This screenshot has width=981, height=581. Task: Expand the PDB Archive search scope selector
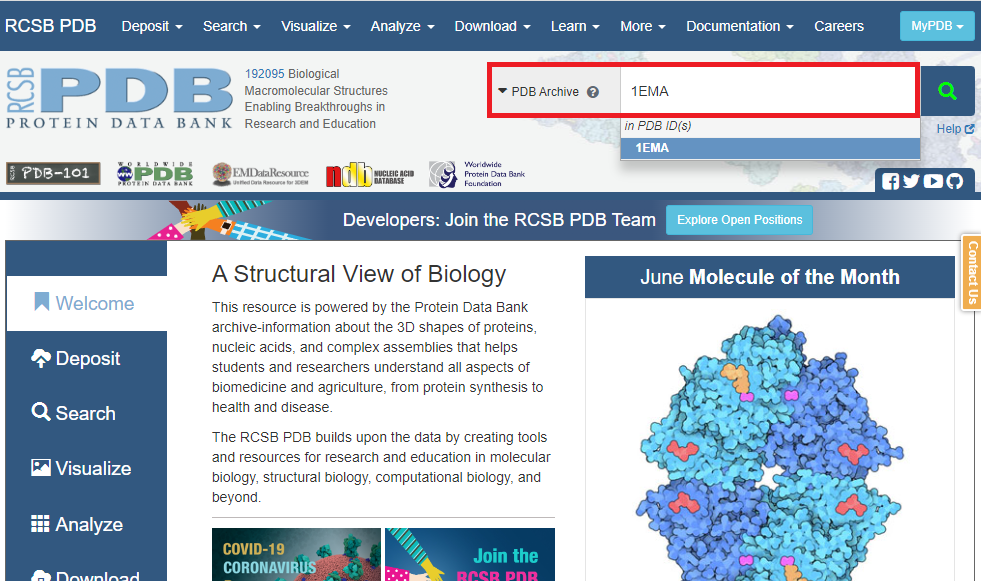539,92
